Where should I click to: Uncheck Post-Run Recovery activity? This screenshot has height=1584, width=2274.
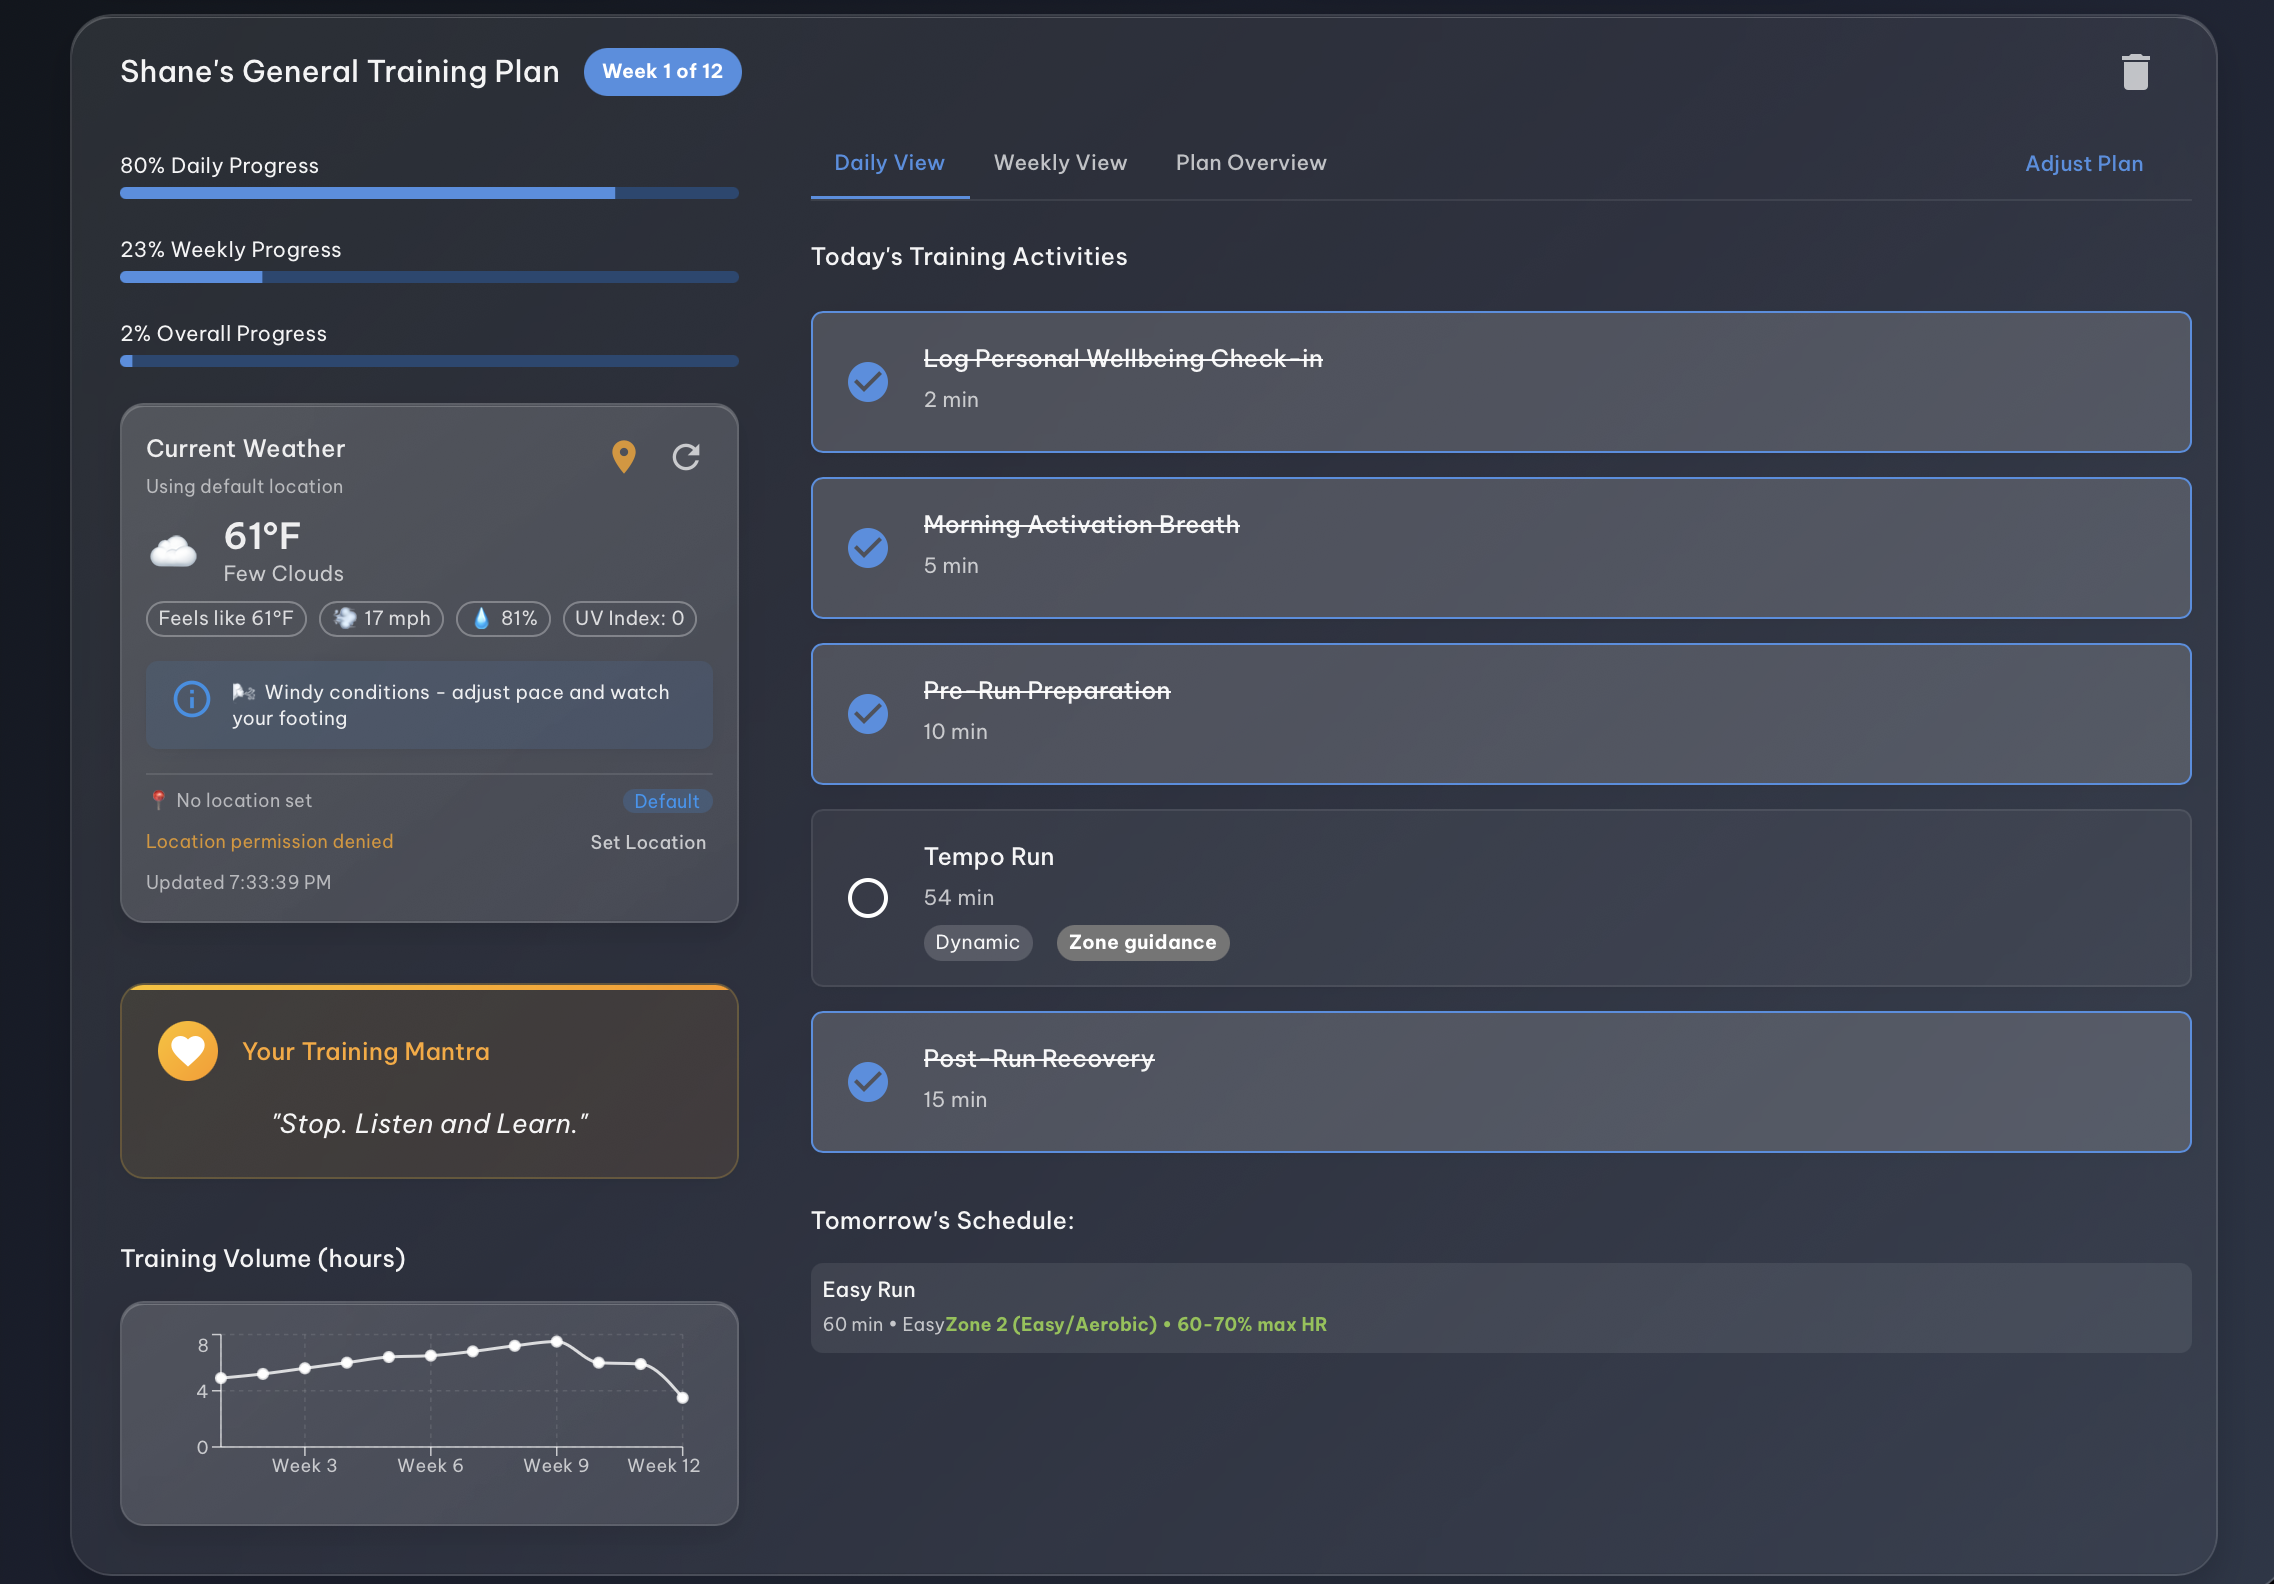point(868,1082)
